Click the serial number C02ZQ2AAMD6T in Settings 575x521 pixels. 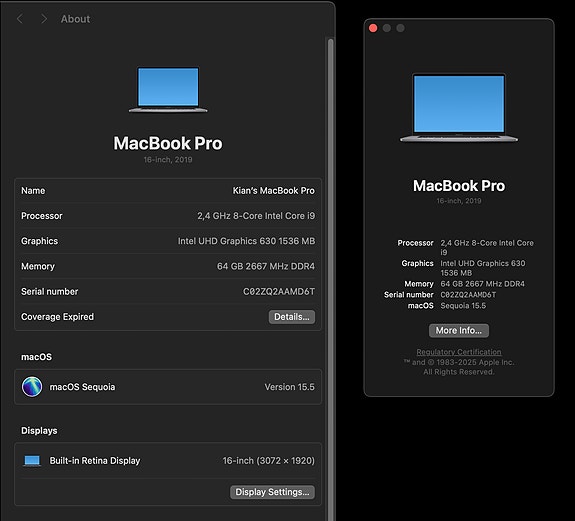279,291
